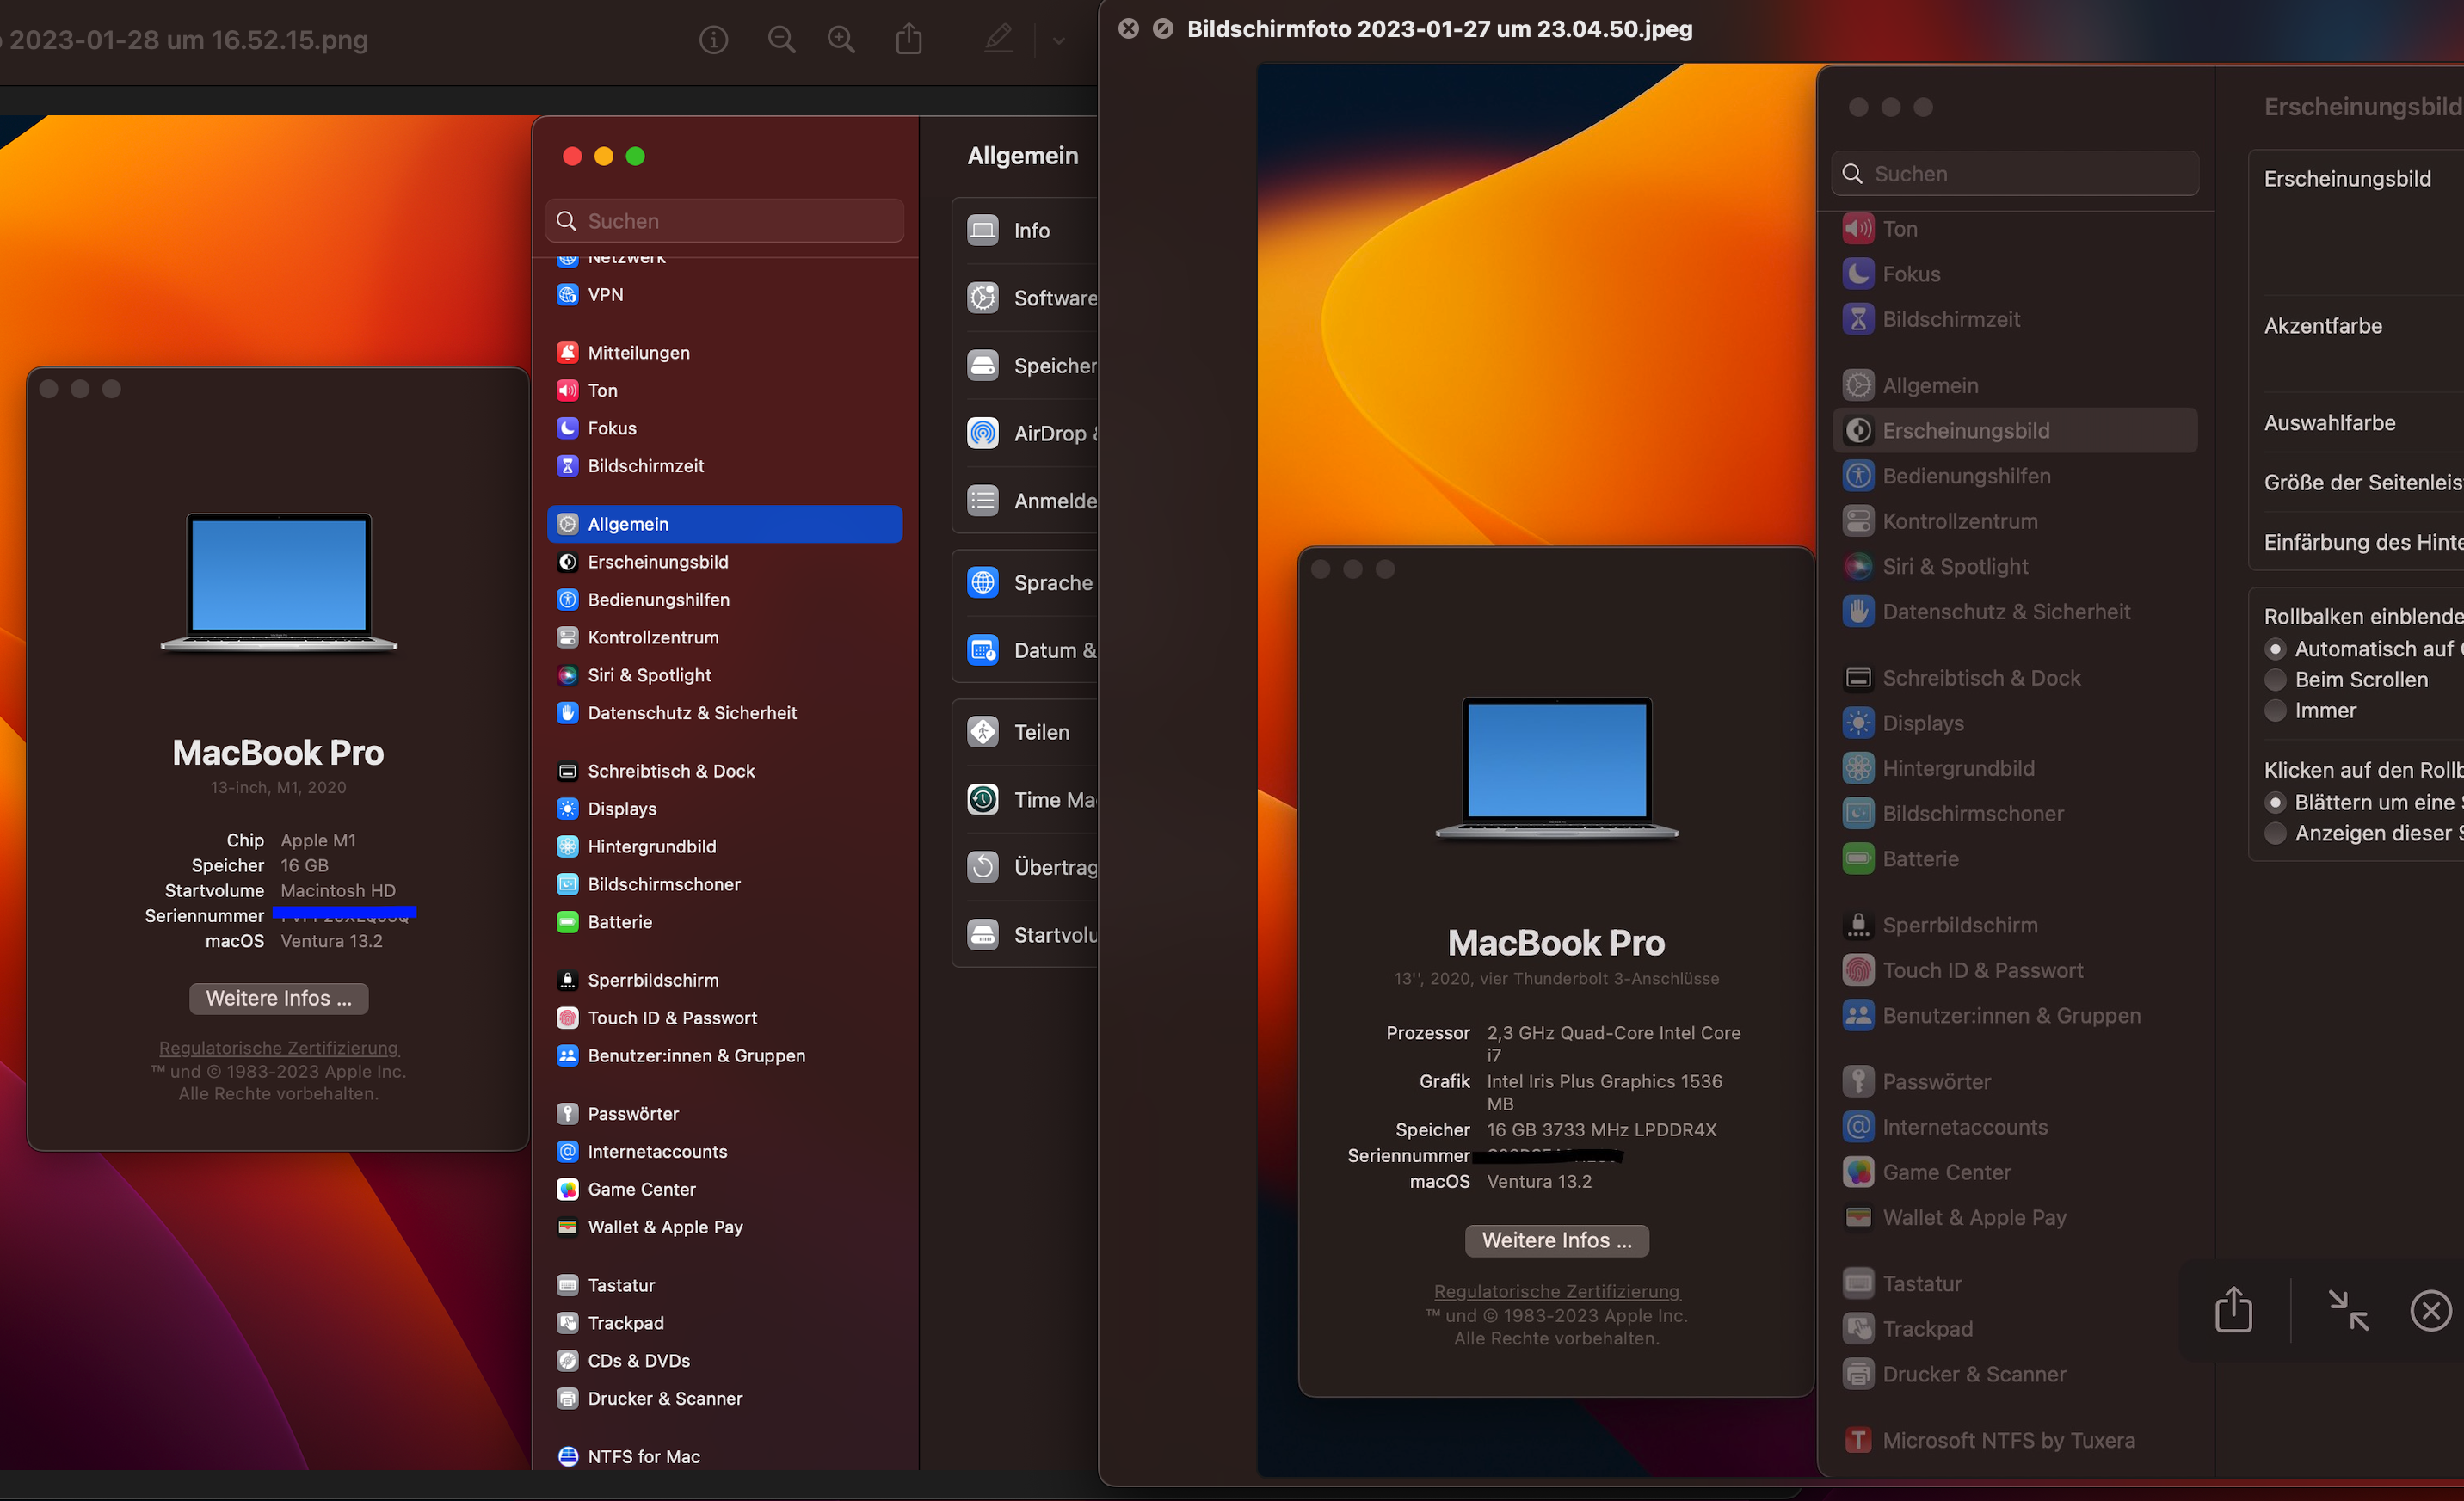Viewport: 2464px width, 1501px height.
Task: Click the zoom out magnifier icon
Action: pyautogui.click(x=781, y=40)
